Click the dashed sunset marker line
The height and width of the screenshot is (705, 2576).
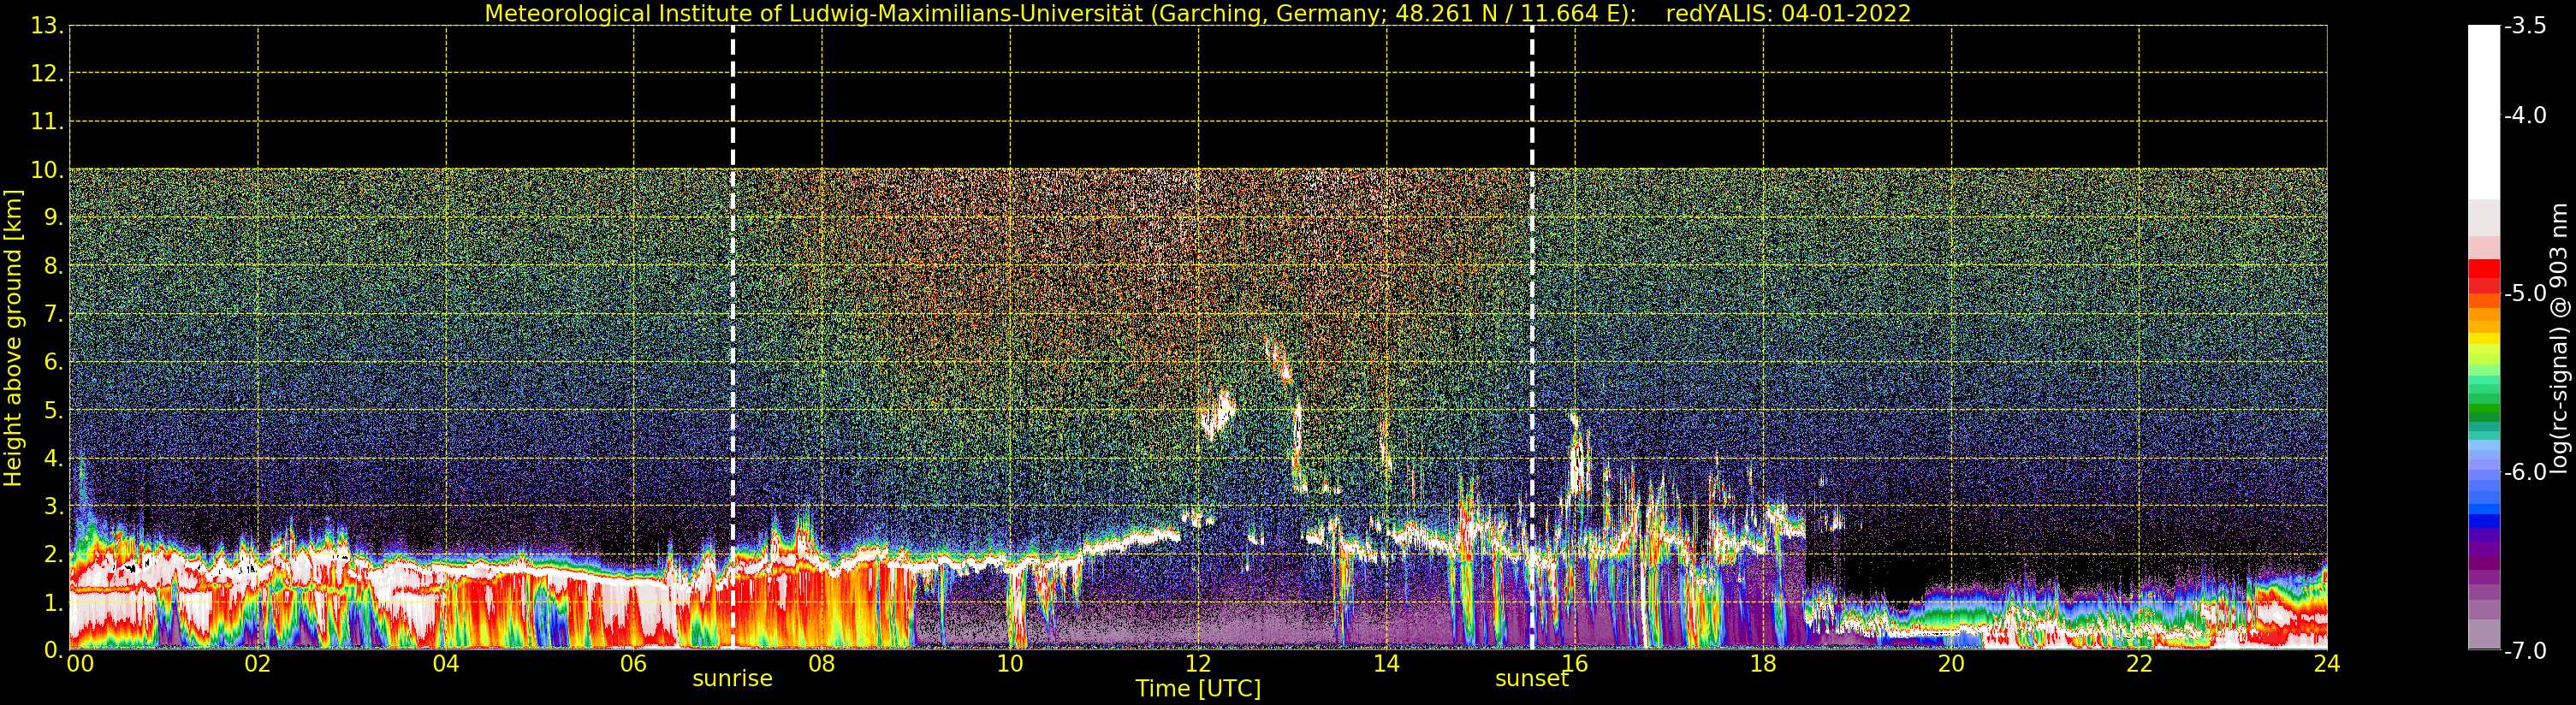tap(1532, 337)
